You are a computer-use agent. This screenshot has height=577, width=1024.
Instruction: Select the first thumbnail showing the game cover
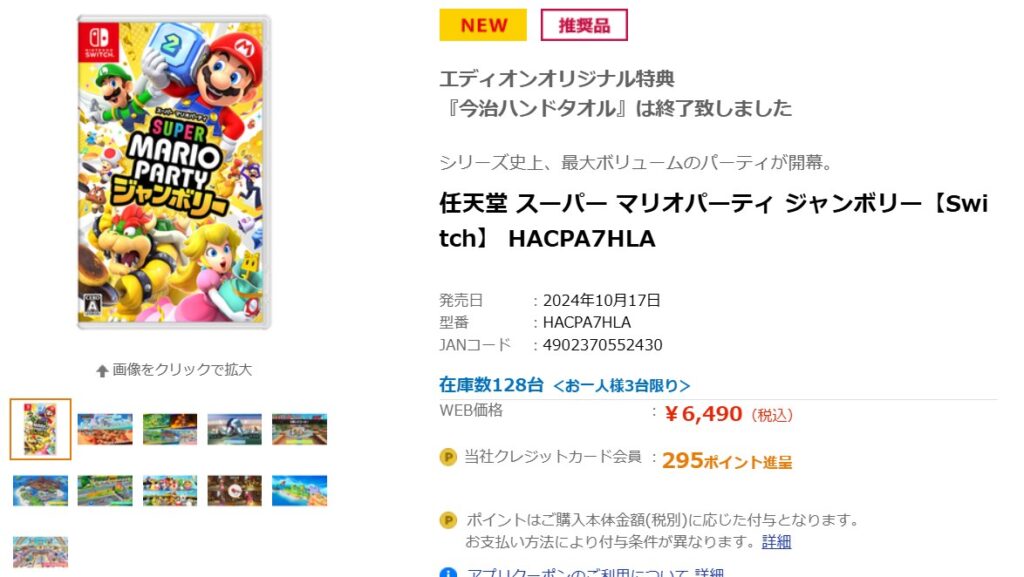click(40, 429)
